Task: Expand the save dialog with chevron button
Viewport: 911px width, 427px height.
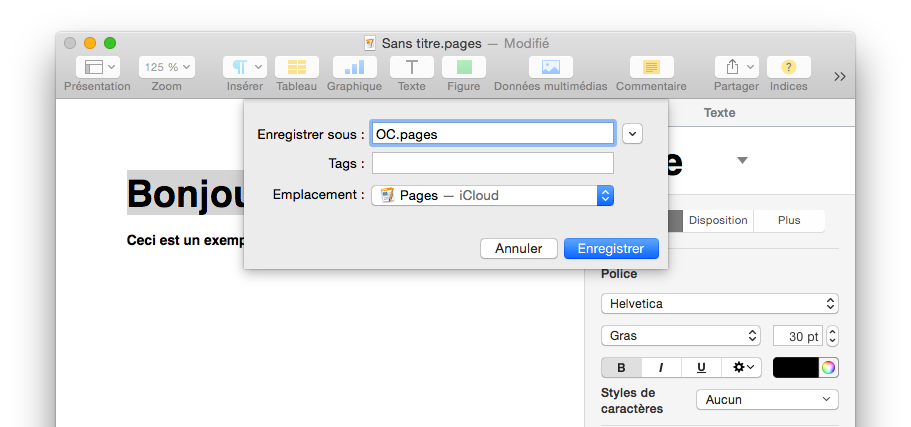Action: 632,134
